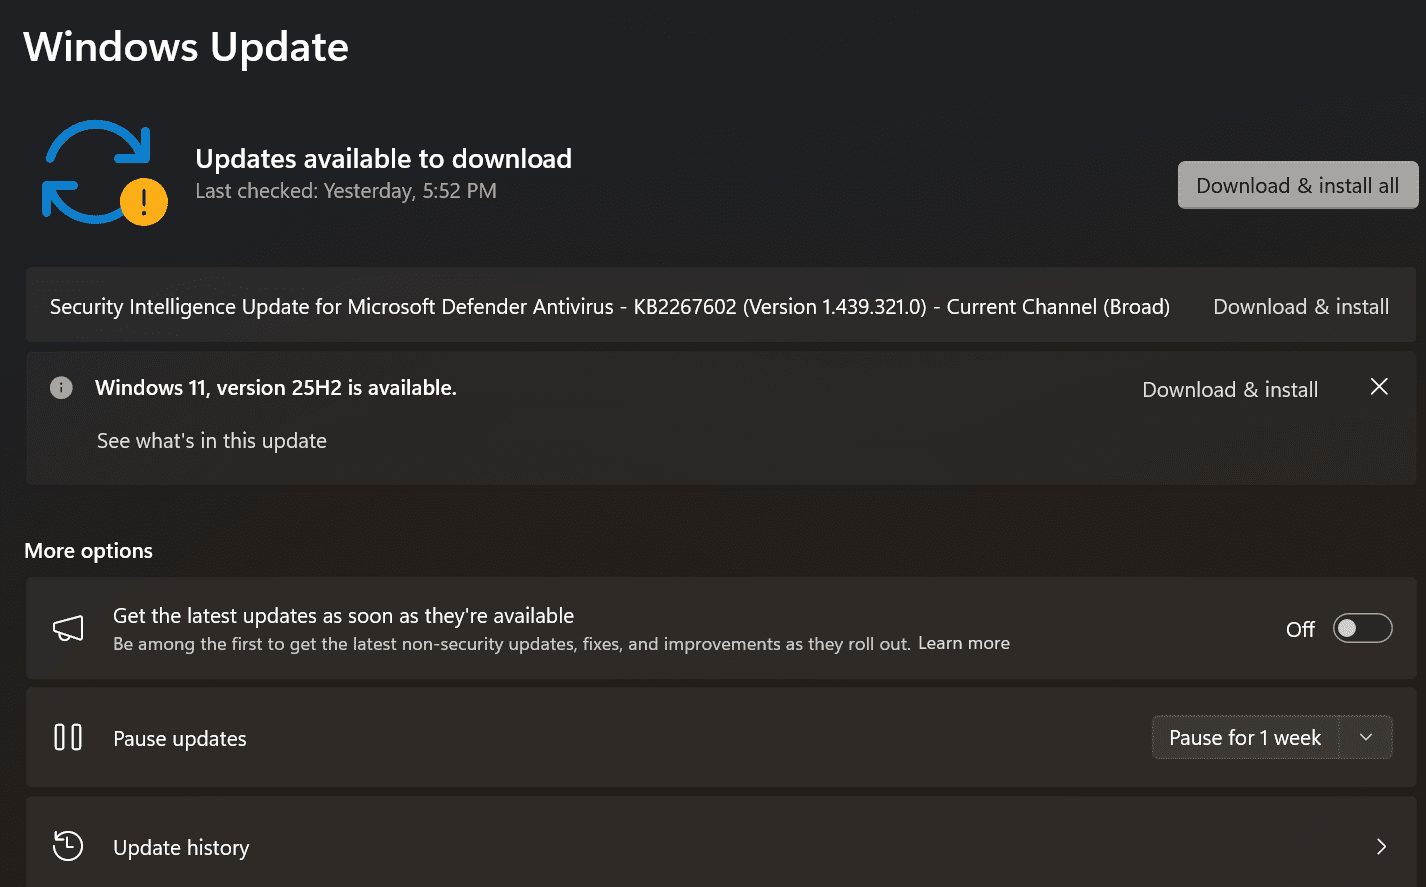Open See what's in this update
Screen dimensions: 1426x887
[x=212, y=441]
